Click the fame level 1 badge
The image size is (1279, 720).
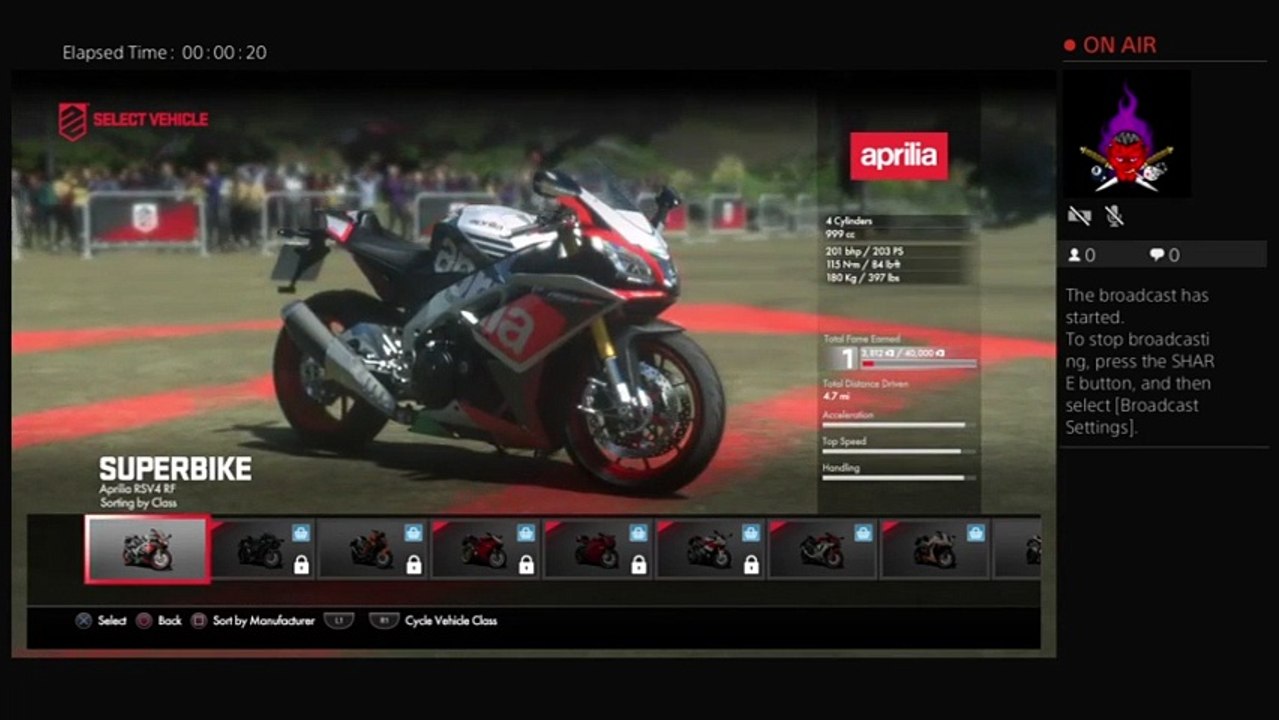coord(840,359)
